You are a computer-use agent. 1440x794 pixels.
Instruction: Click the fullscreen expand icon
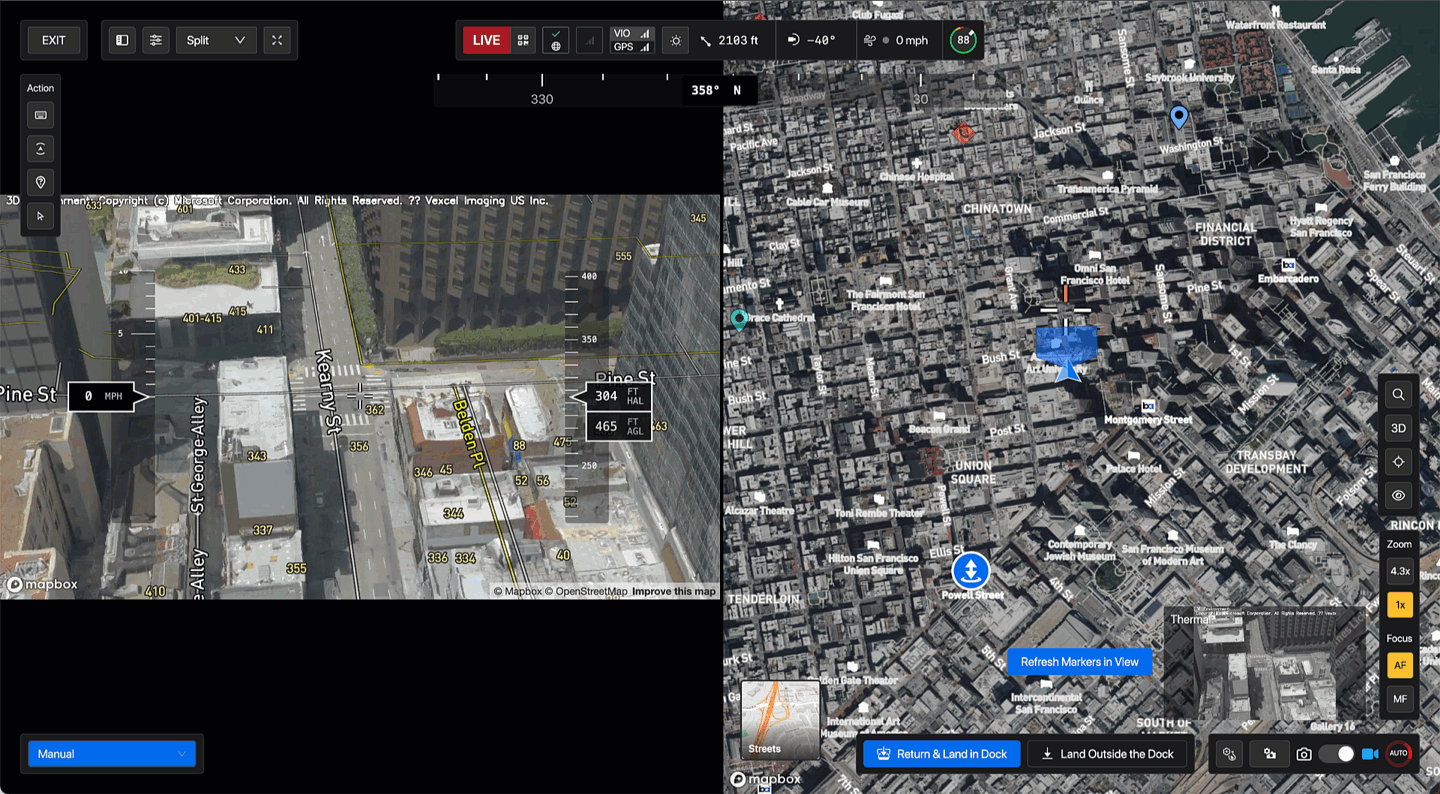point(277,41)
